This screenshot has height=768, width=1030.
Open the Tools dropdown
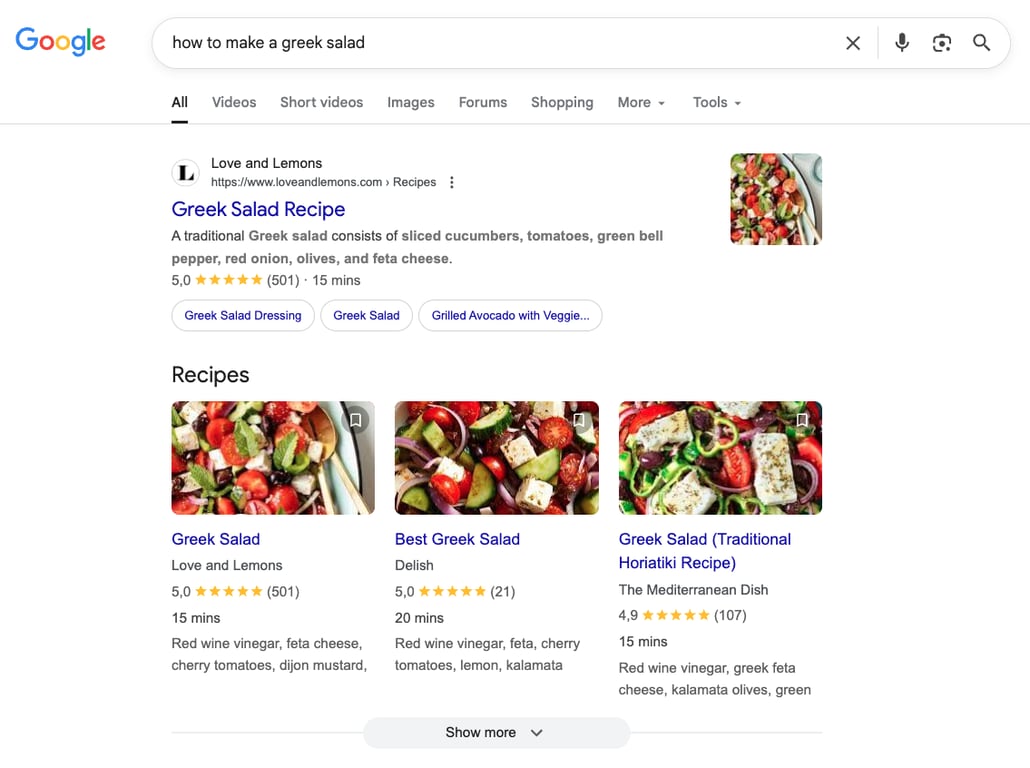(716, 102)
